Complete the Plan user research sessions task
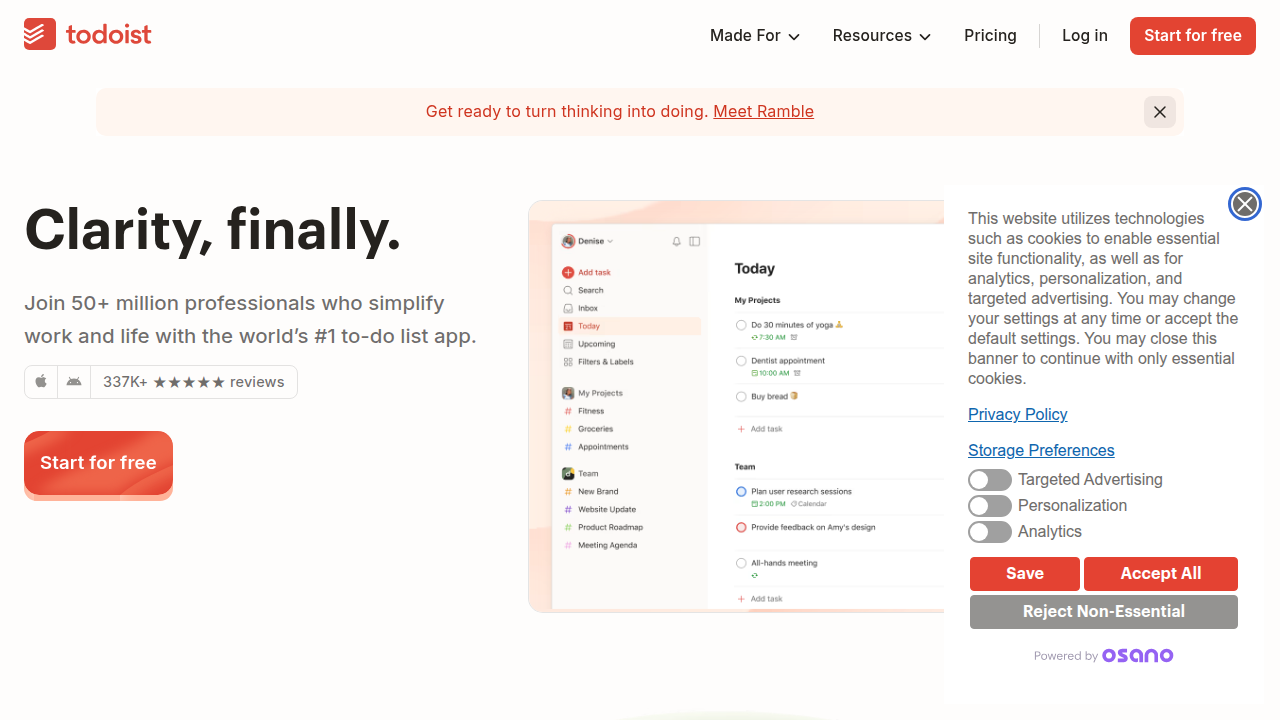 click(x=741, y=492)
